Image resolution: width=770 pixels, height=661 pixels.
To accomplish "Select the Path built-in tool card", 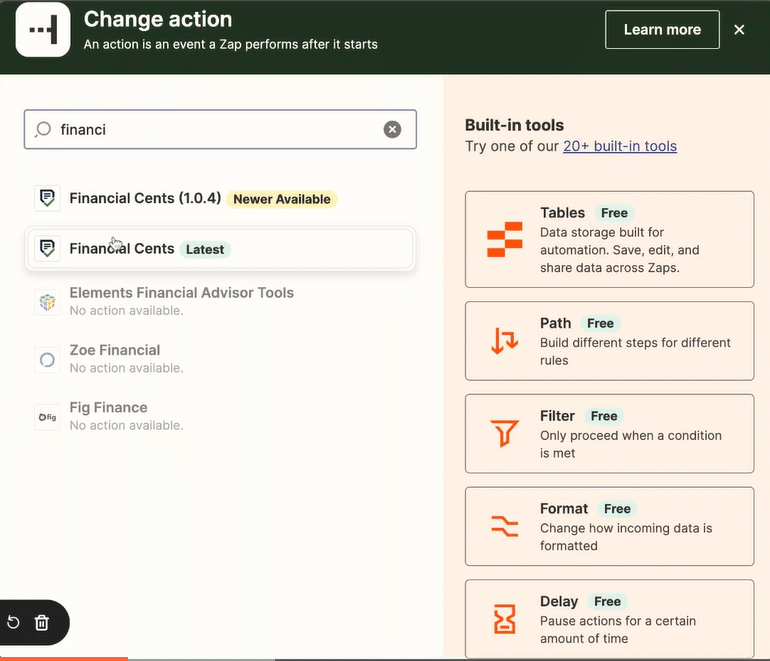I will (609, 341).
